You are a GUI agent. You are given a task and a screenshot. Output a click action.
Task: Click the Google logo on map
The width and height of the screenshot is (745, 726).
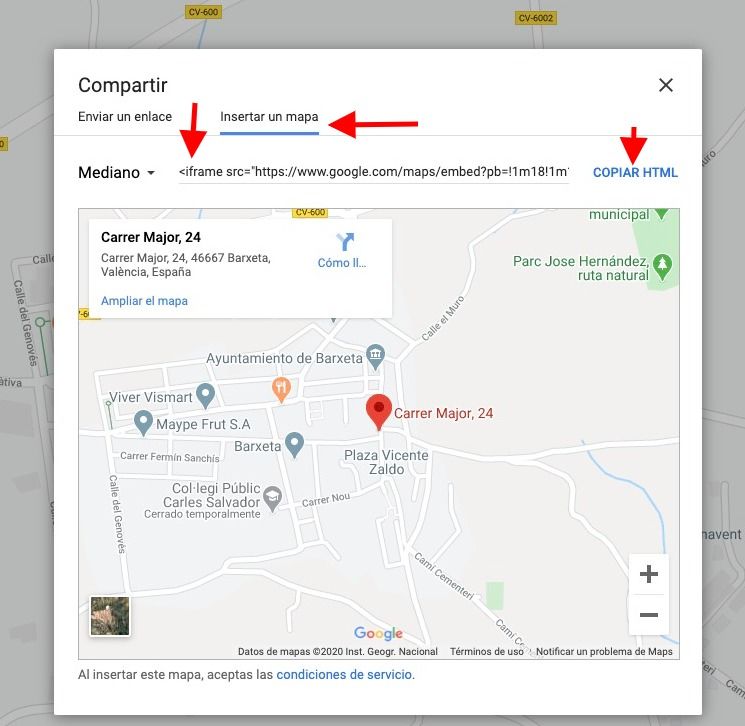[x=378, y=633]
